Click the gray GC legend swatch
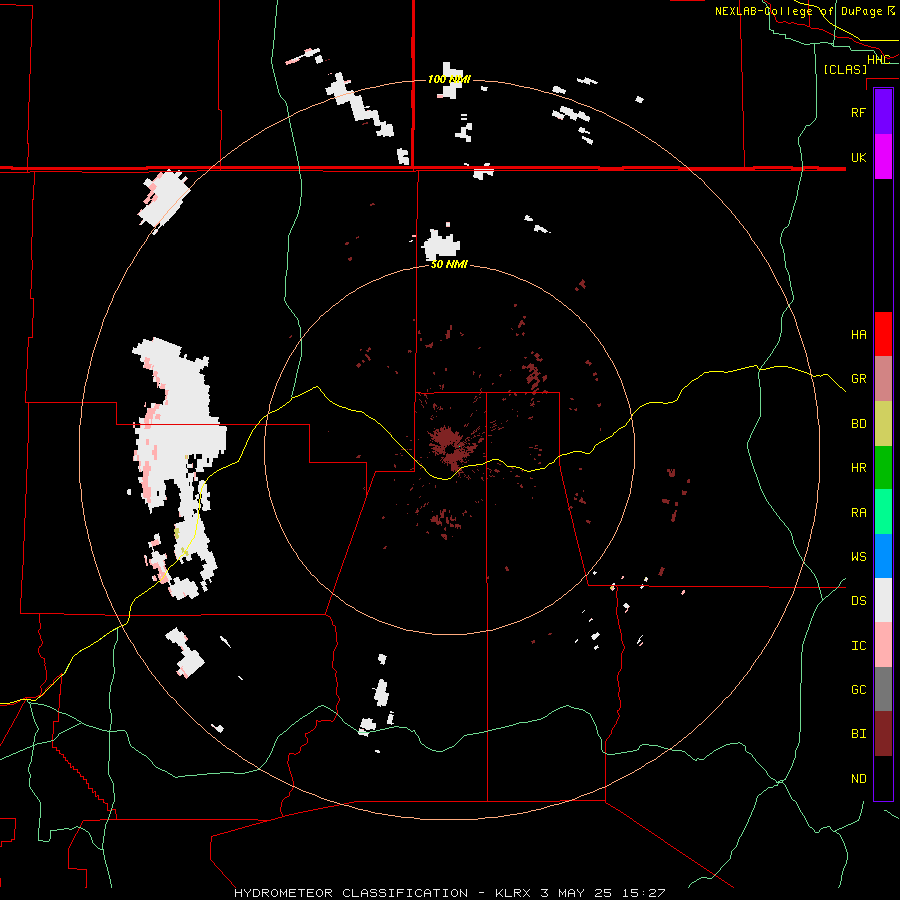Viewport: 900px width, 900px height. pyautogui.click(x=883, y=689)
